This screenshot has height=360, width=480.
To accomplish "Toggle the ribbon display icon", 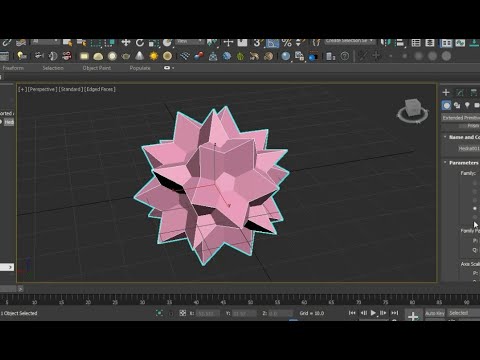I will [x=446, y=43].
